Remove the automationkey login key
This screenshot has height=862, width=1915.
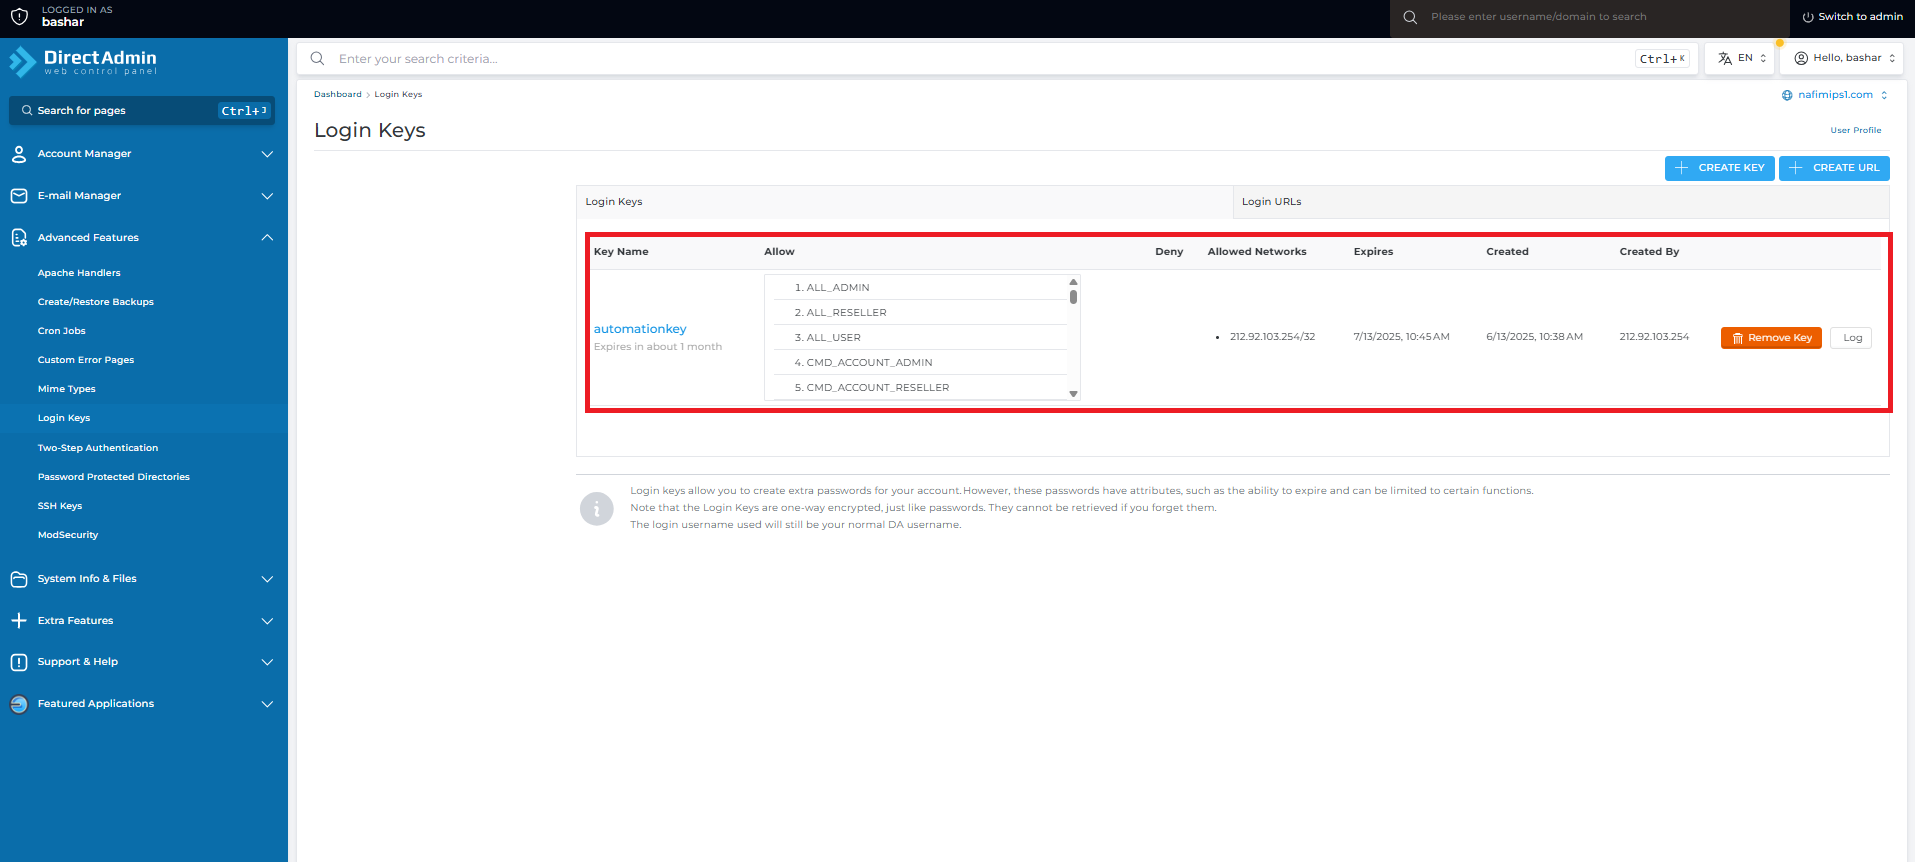pos(1772,338)
